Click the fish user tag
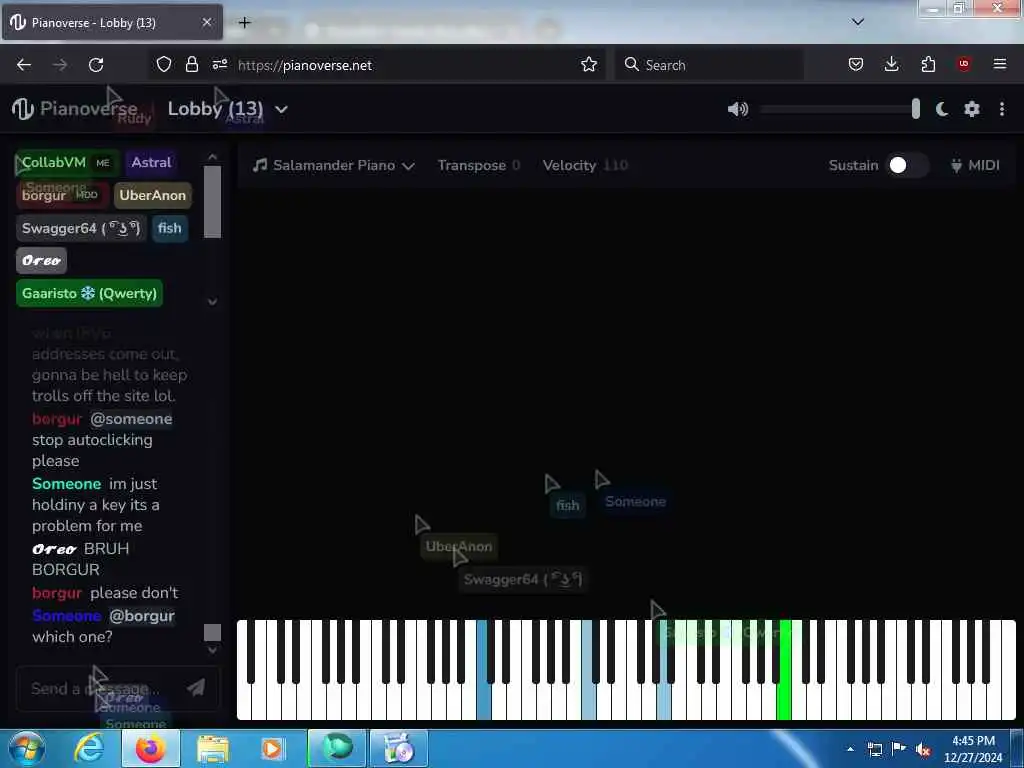1024x768 pixels. [x=170, y=228]
